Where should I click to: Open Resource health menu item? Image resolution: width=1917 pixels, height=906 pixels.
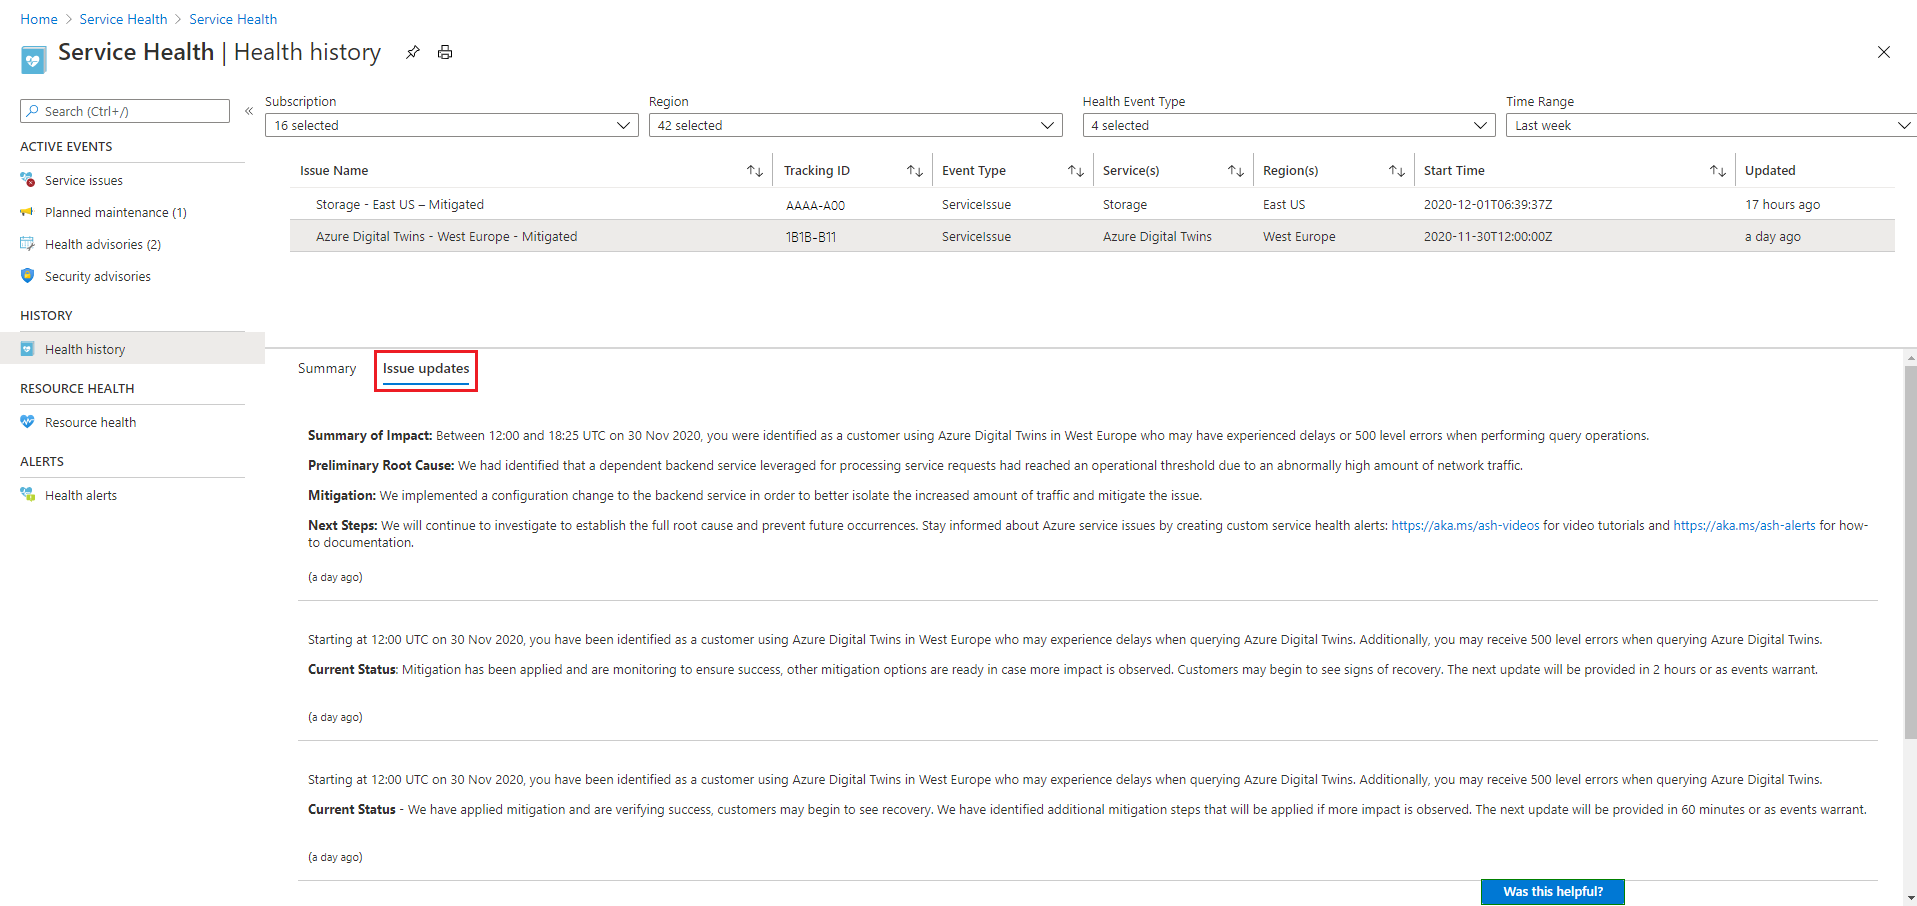[91, 422]
